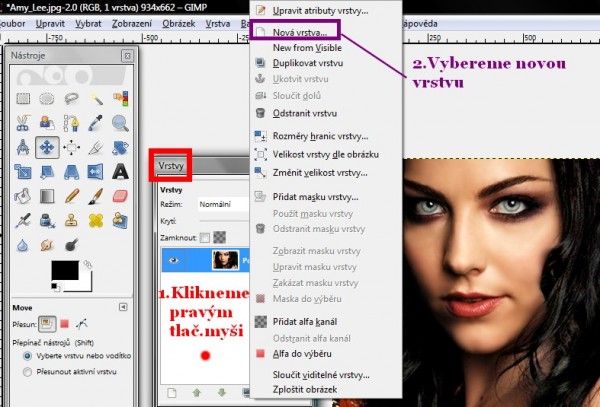
Task: Select the Bucket Fill tool
Action: pyautogui.click(x=23, y=196)
